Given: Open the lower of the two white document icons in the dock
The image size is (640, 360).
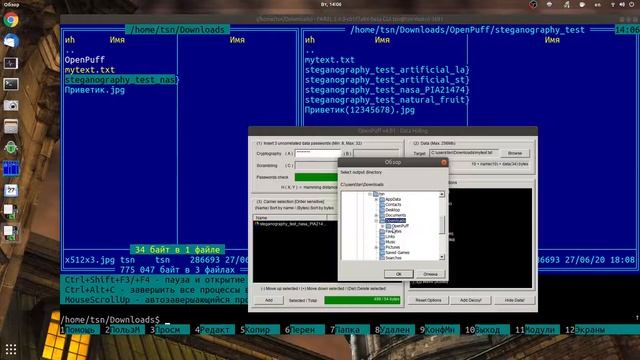Looking at the screenshot, I should (x=11, y=232).
